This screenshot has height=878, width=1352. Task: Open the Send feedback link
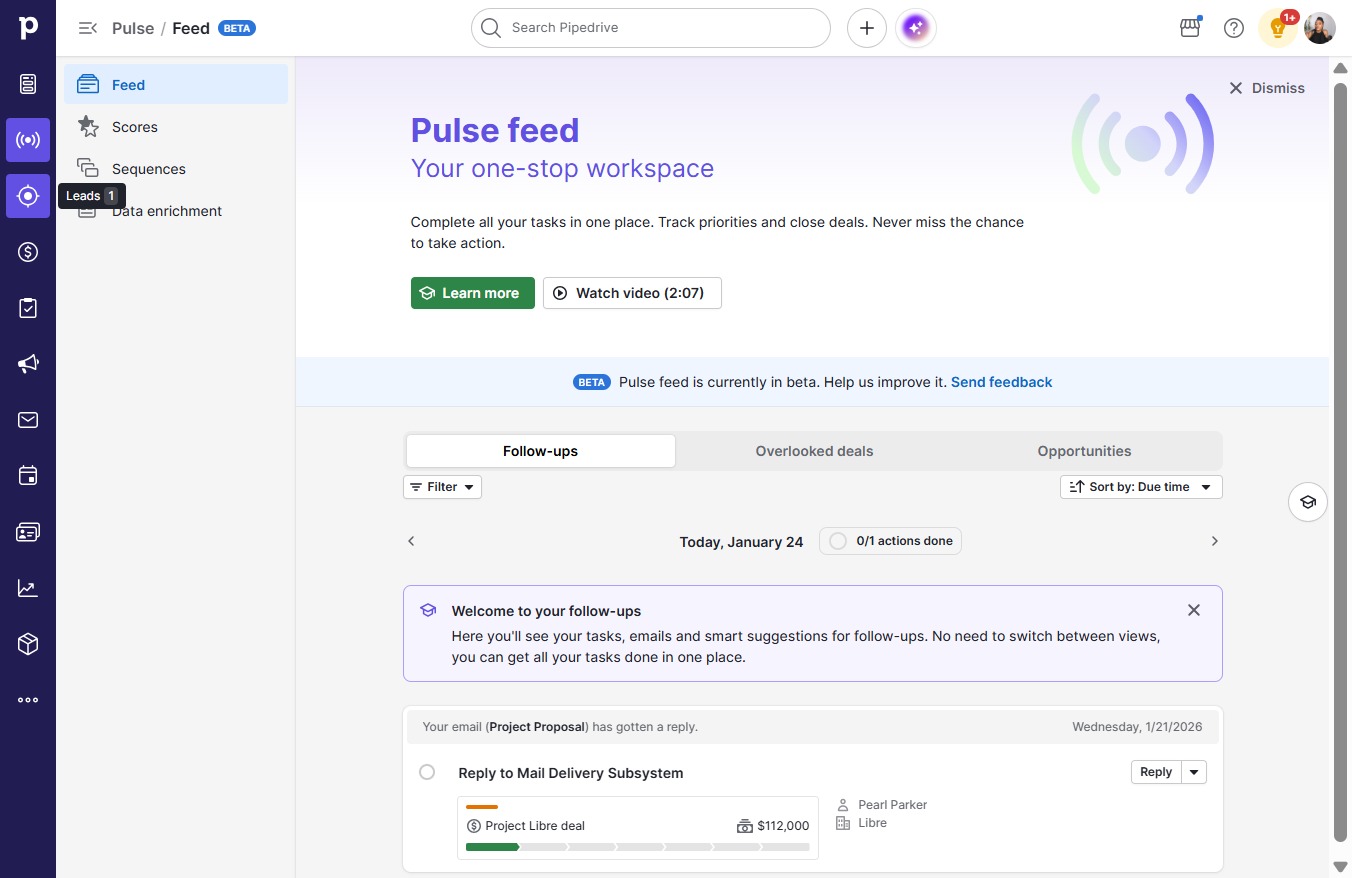pos(1001,382)
